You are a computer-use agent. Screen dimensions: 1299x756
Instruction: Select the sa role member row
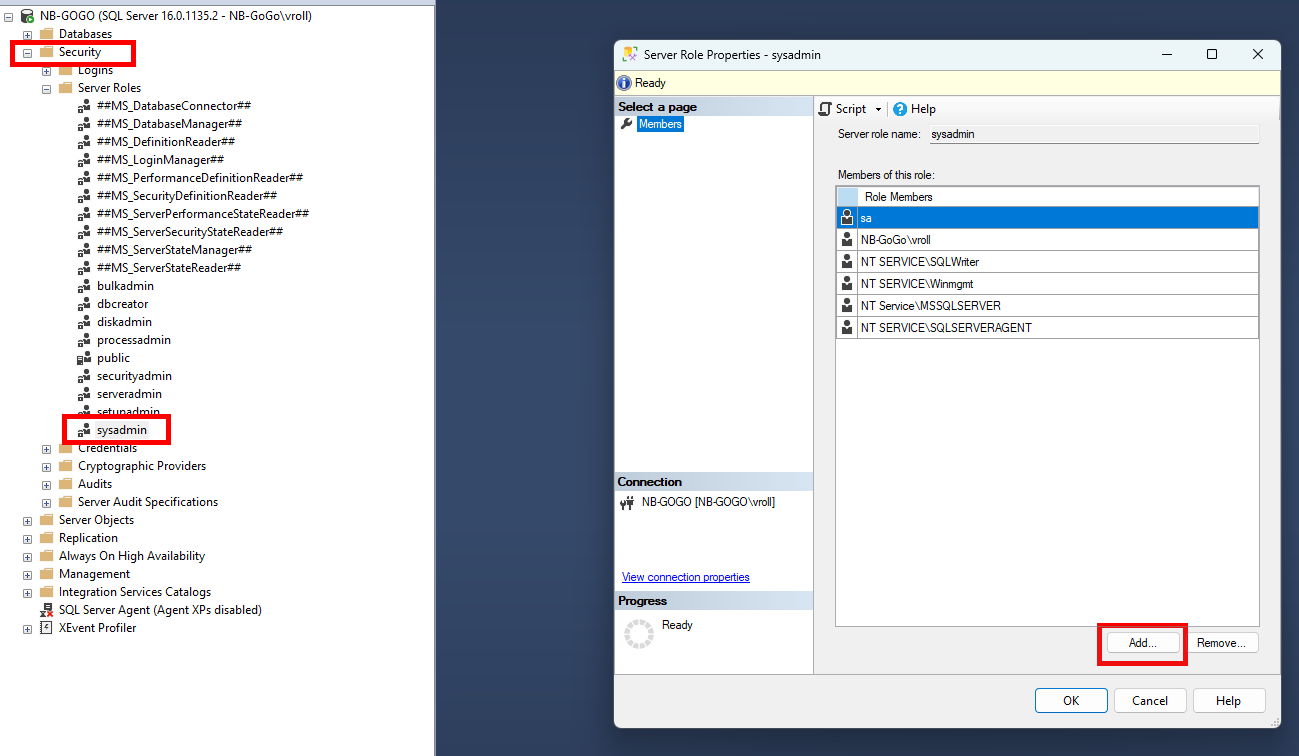1047,217
